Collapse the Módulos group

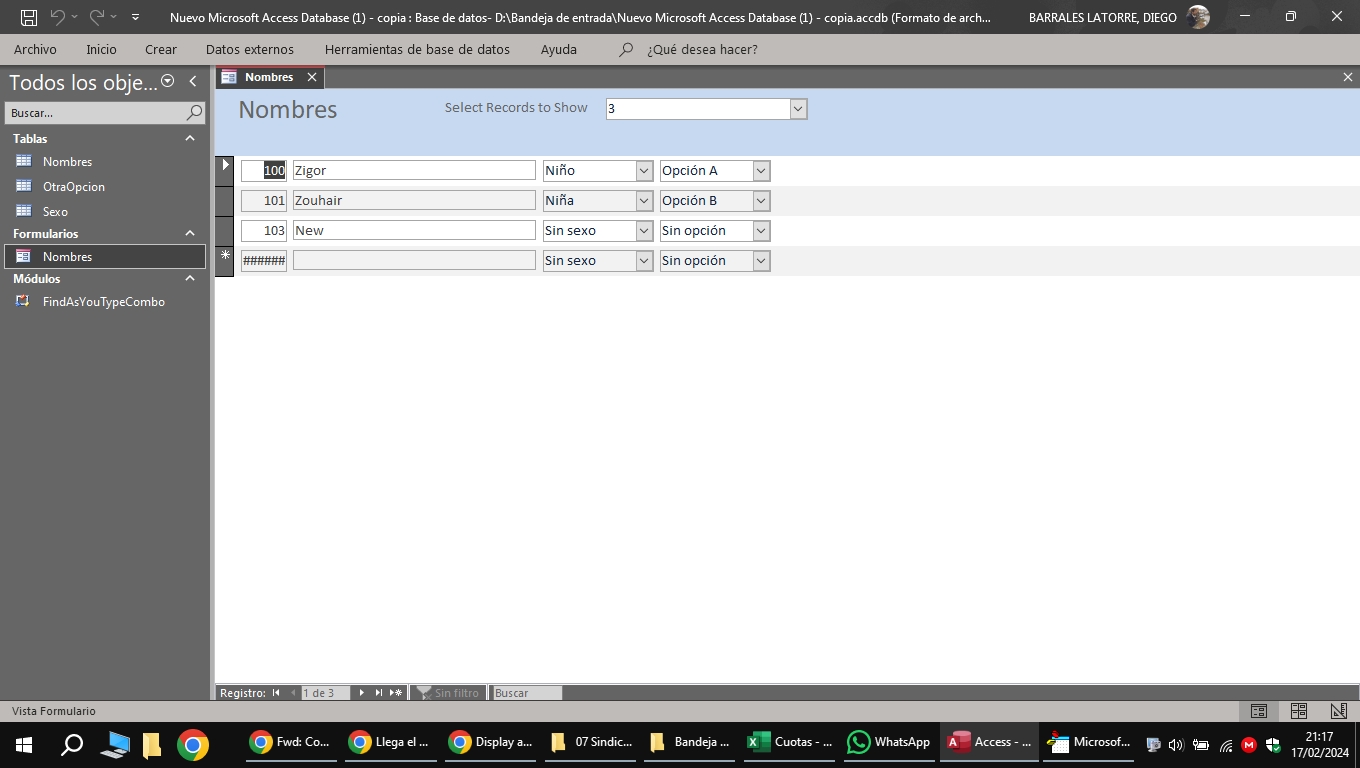coord(190,278)
